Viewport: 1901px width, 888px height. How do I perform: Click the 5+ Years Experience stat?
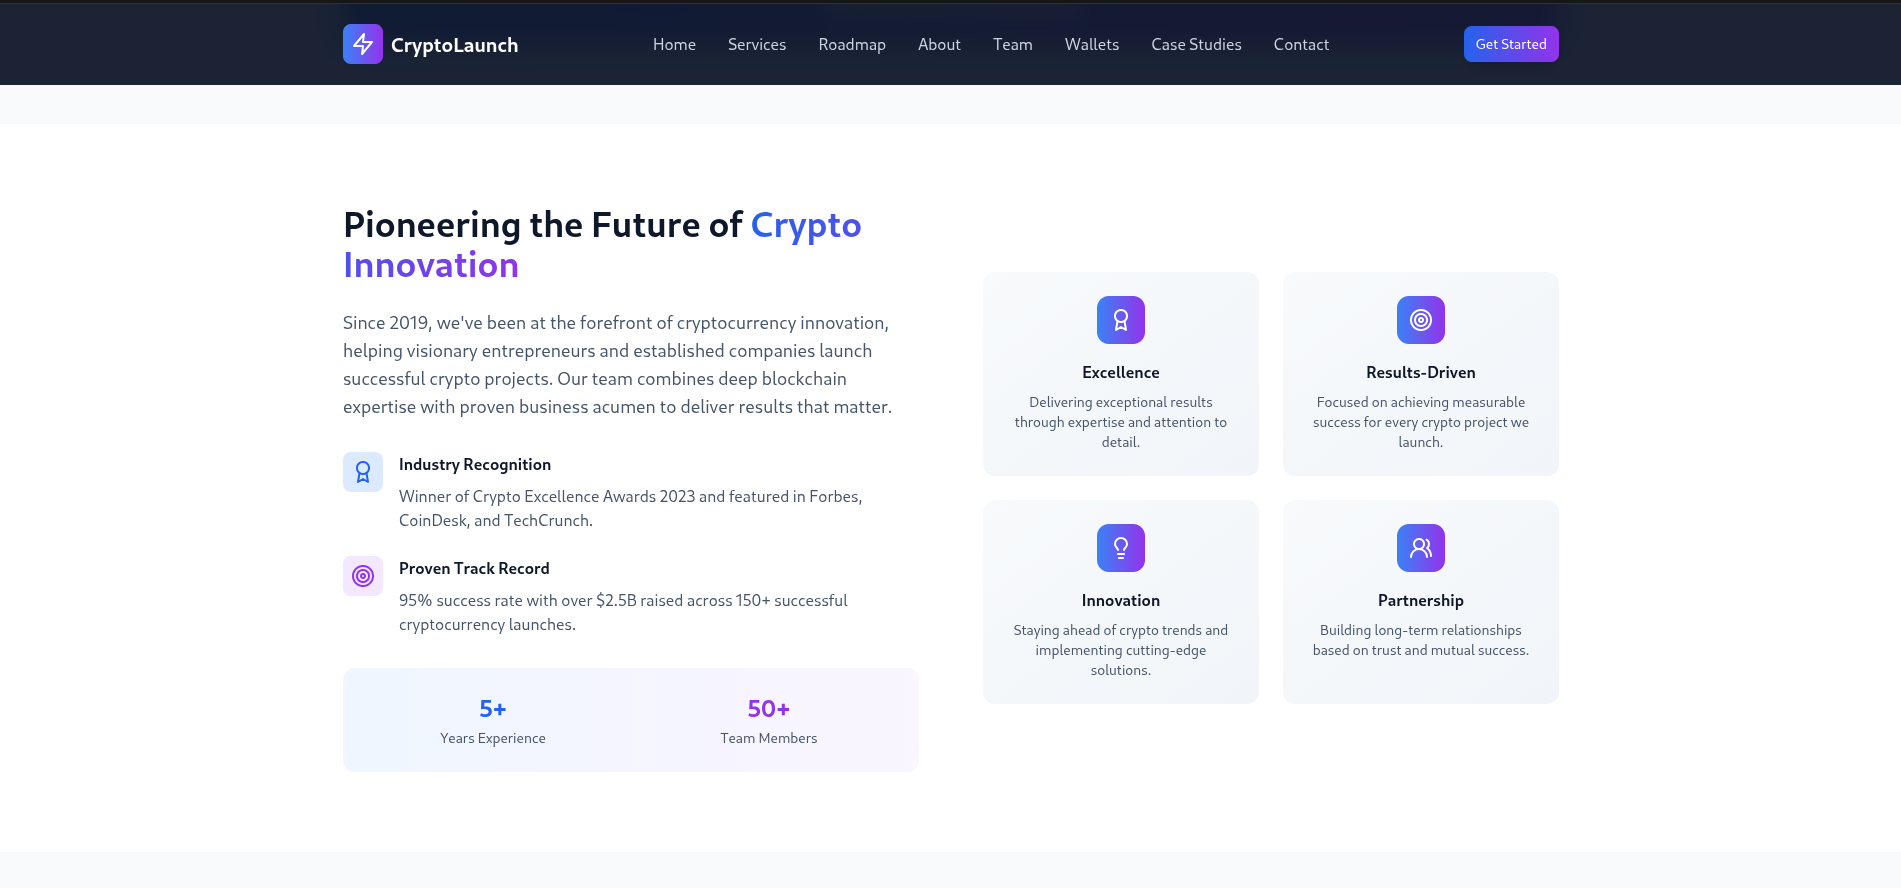pos(493,721)
